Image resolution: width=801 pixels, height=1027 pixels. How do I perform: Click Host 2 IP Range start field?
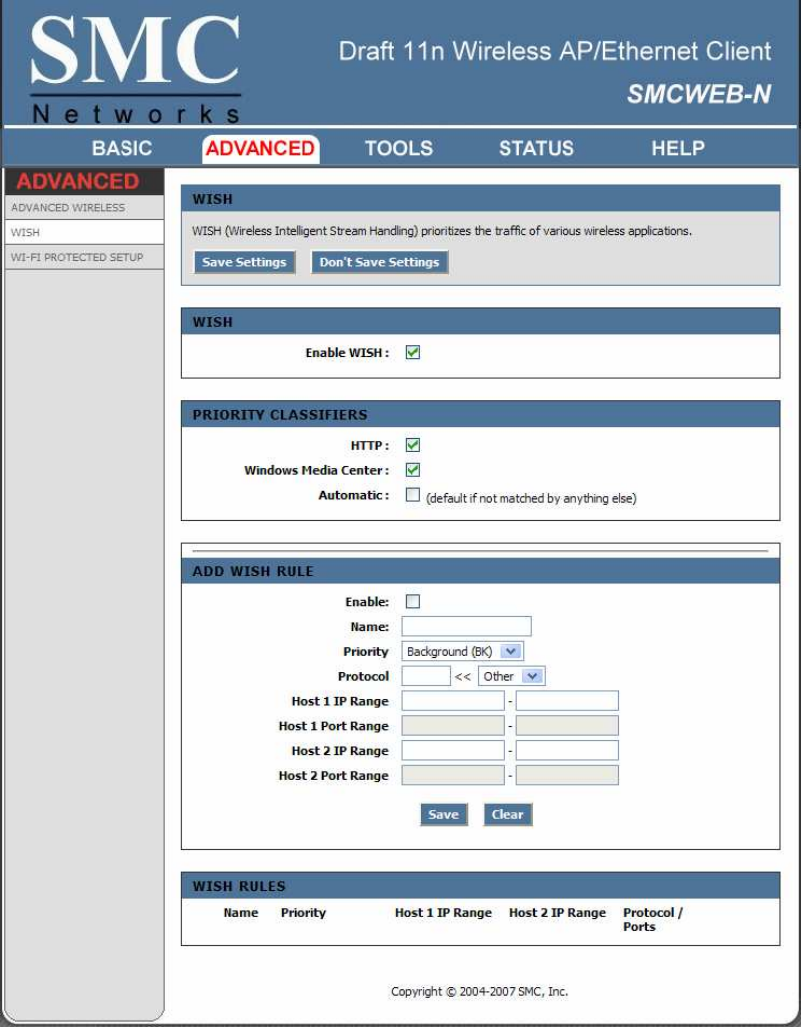point(453,751)
